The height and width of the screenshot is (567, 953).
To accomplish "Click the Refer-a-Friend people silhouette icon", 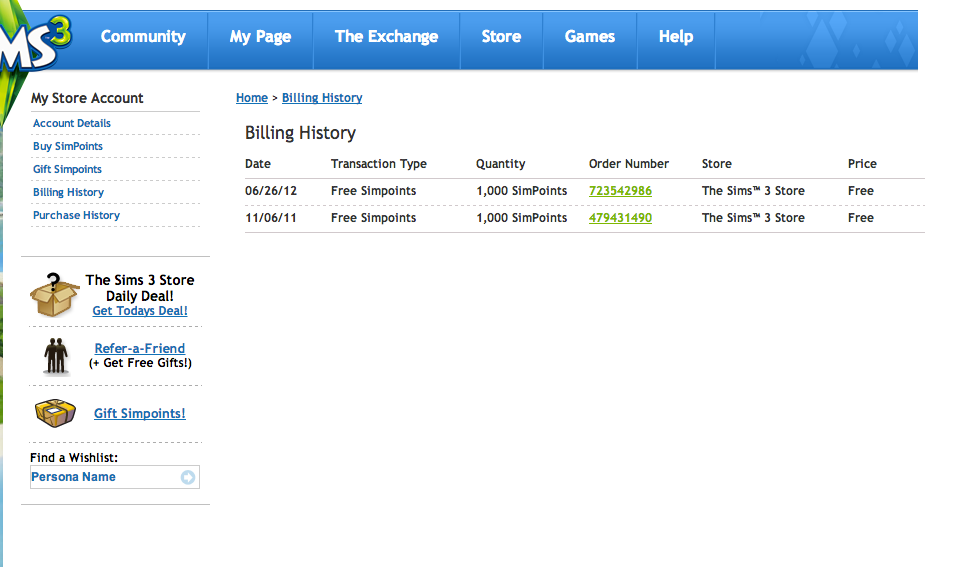I will 56,356.
